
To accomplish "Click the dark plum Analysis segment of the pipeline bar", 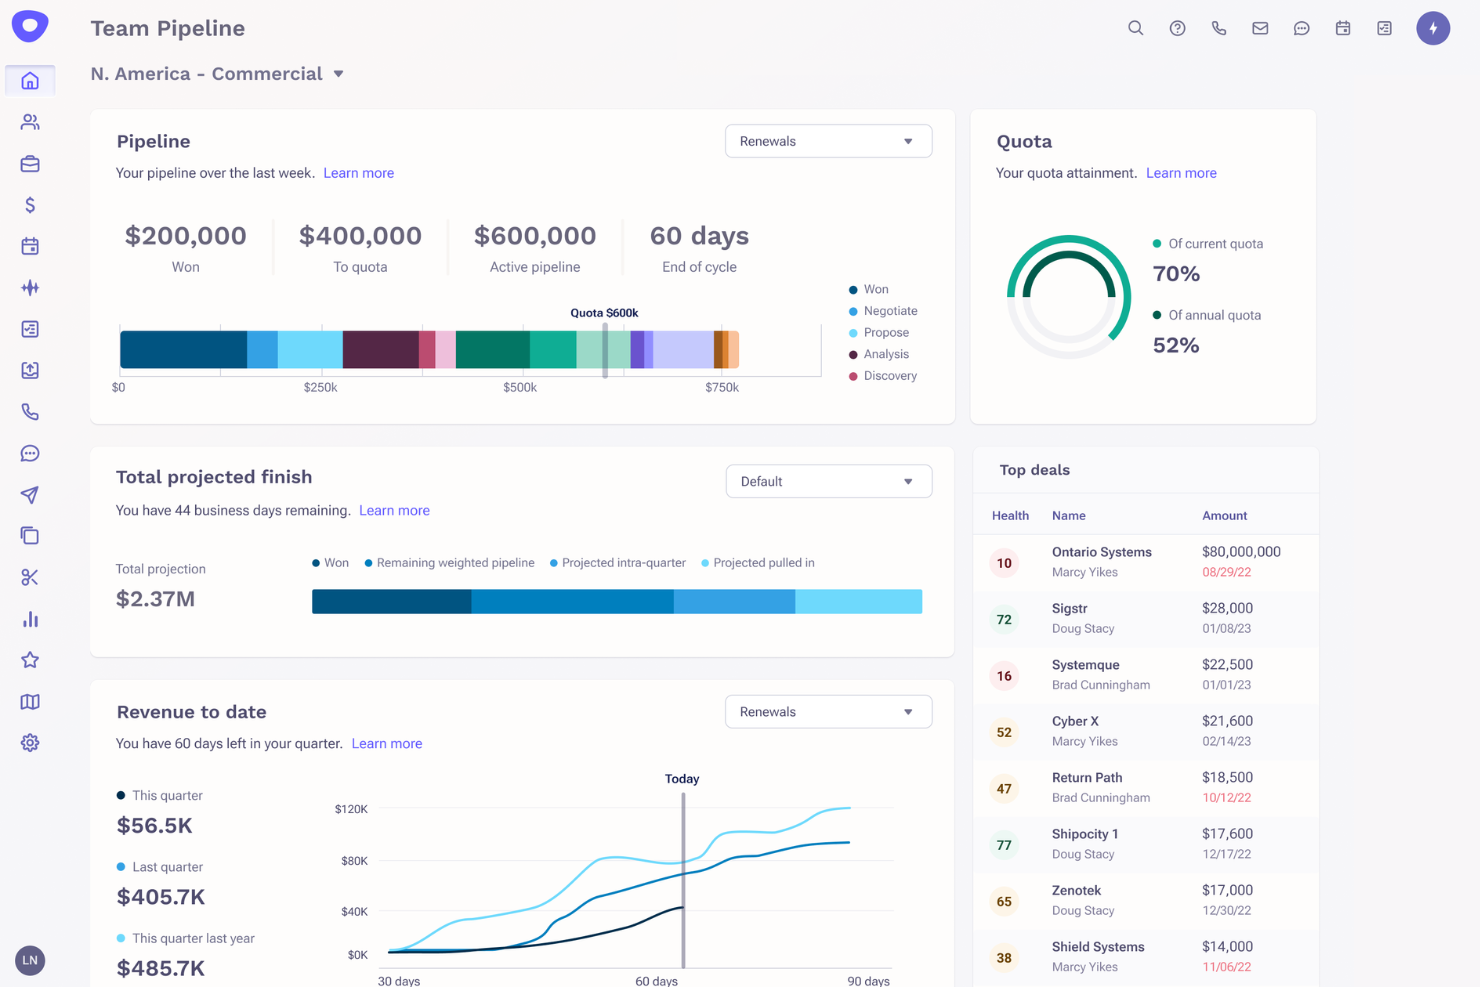I will tap(380, 350).
